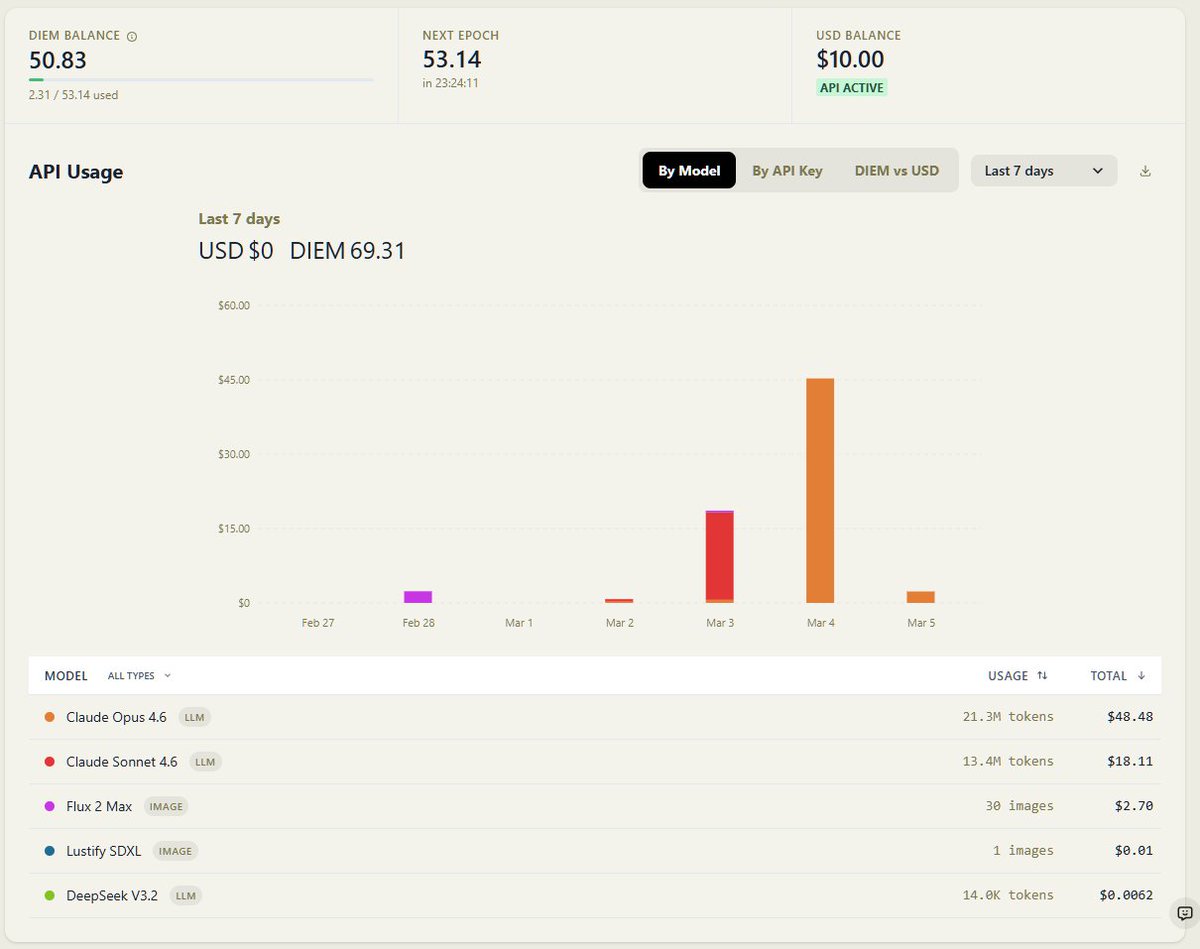Click the $2.70 total value
Image resolution: width=1200 pixels, height=949 pixels.
tap(1134, 806)
